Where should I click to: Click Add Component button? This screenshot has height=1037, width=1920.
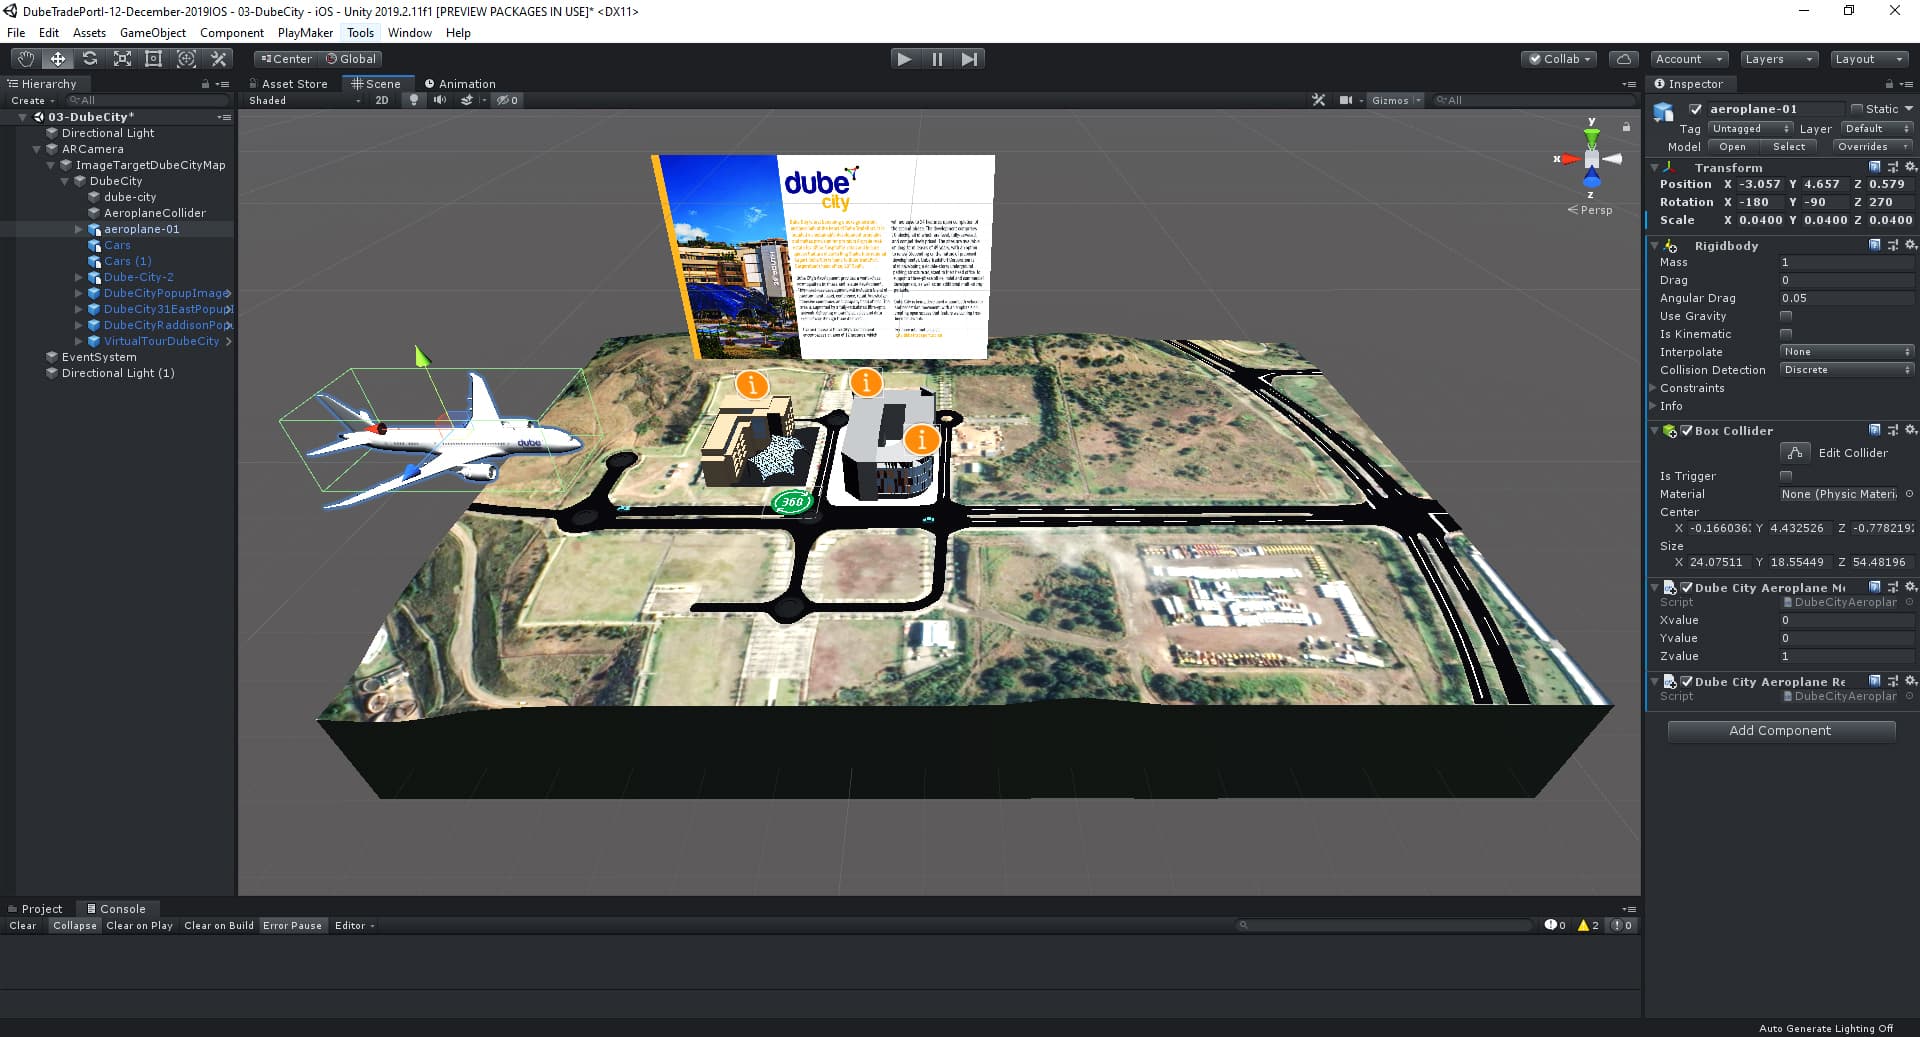pos(1780,731)
